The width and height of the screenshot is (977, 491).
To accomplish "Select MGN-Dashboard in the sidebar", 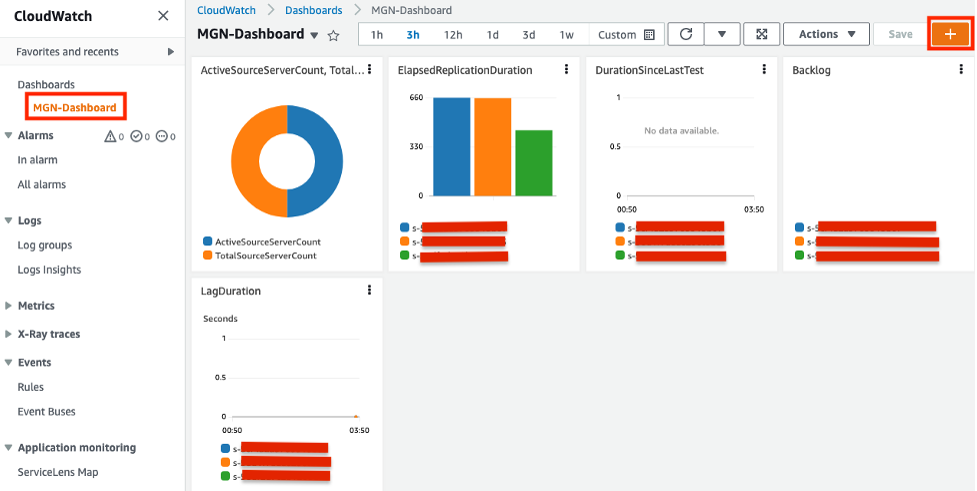I will (x=75, y=107).
